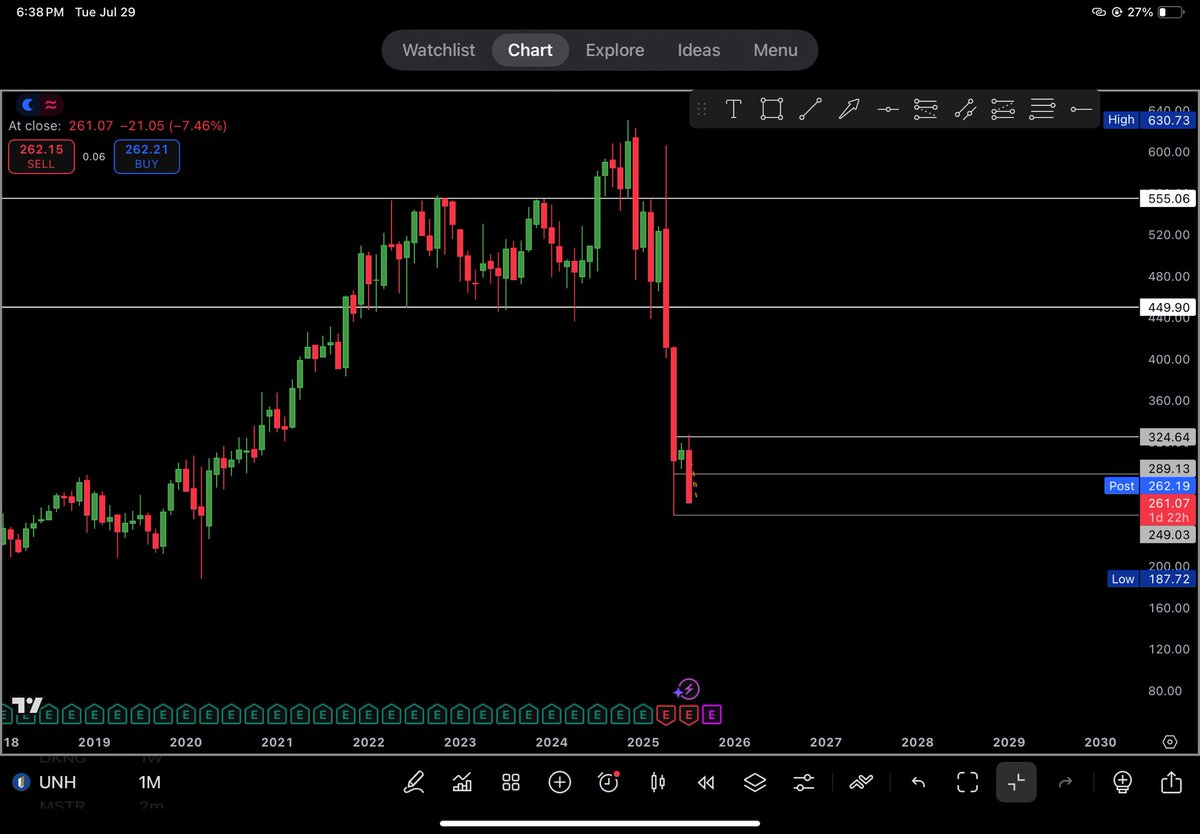Open the Explore tab

click(x=615, y=50)
